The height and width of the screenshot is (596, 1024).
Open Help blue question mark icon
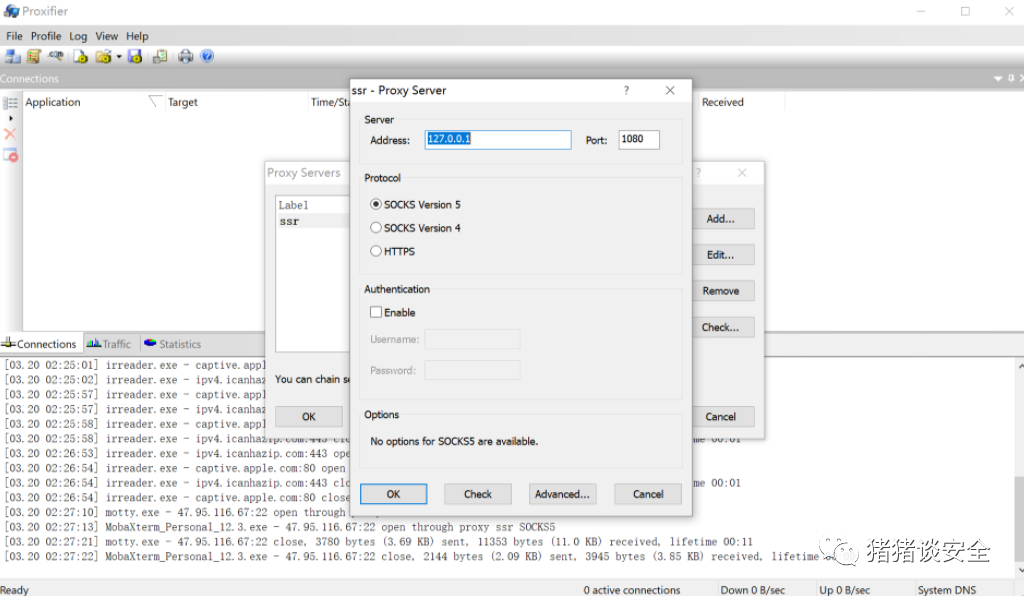[207, 56]
